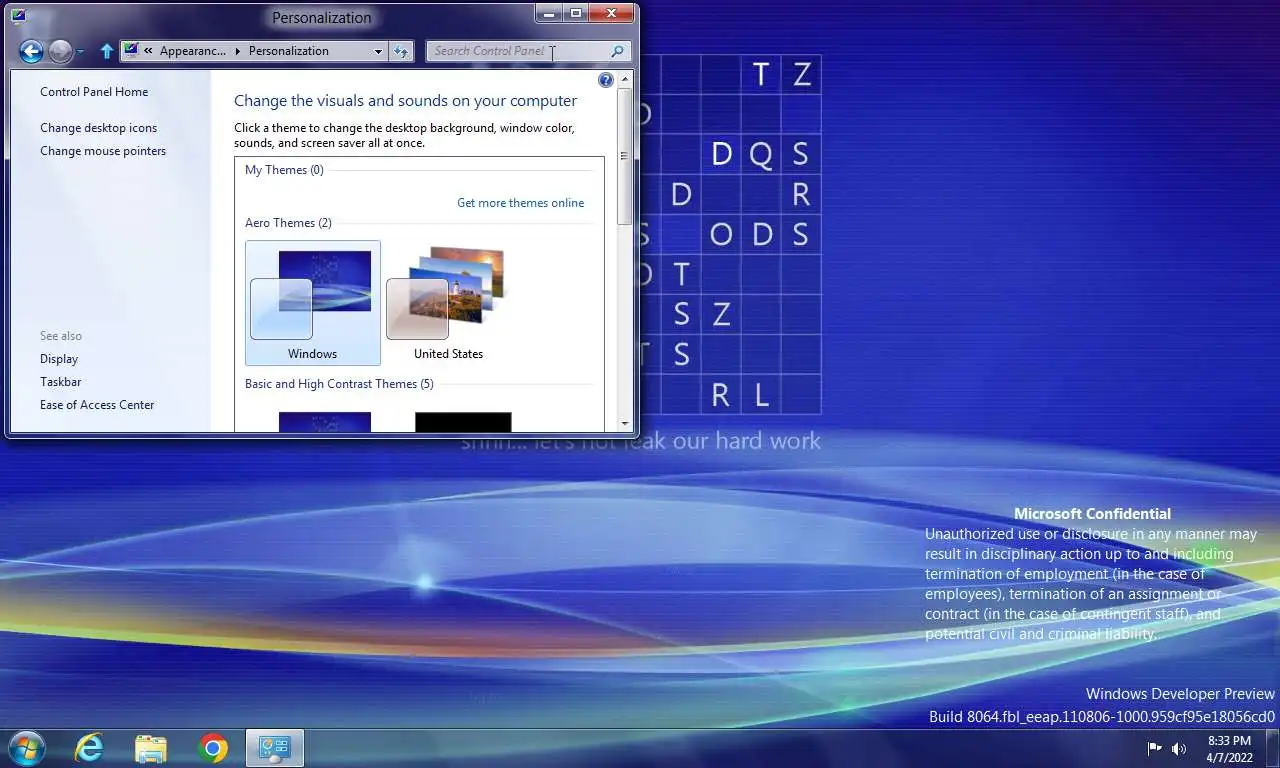Click the Personalization window title bar icon
This screenshot has height=768, width=1280.
click(18, 15)
